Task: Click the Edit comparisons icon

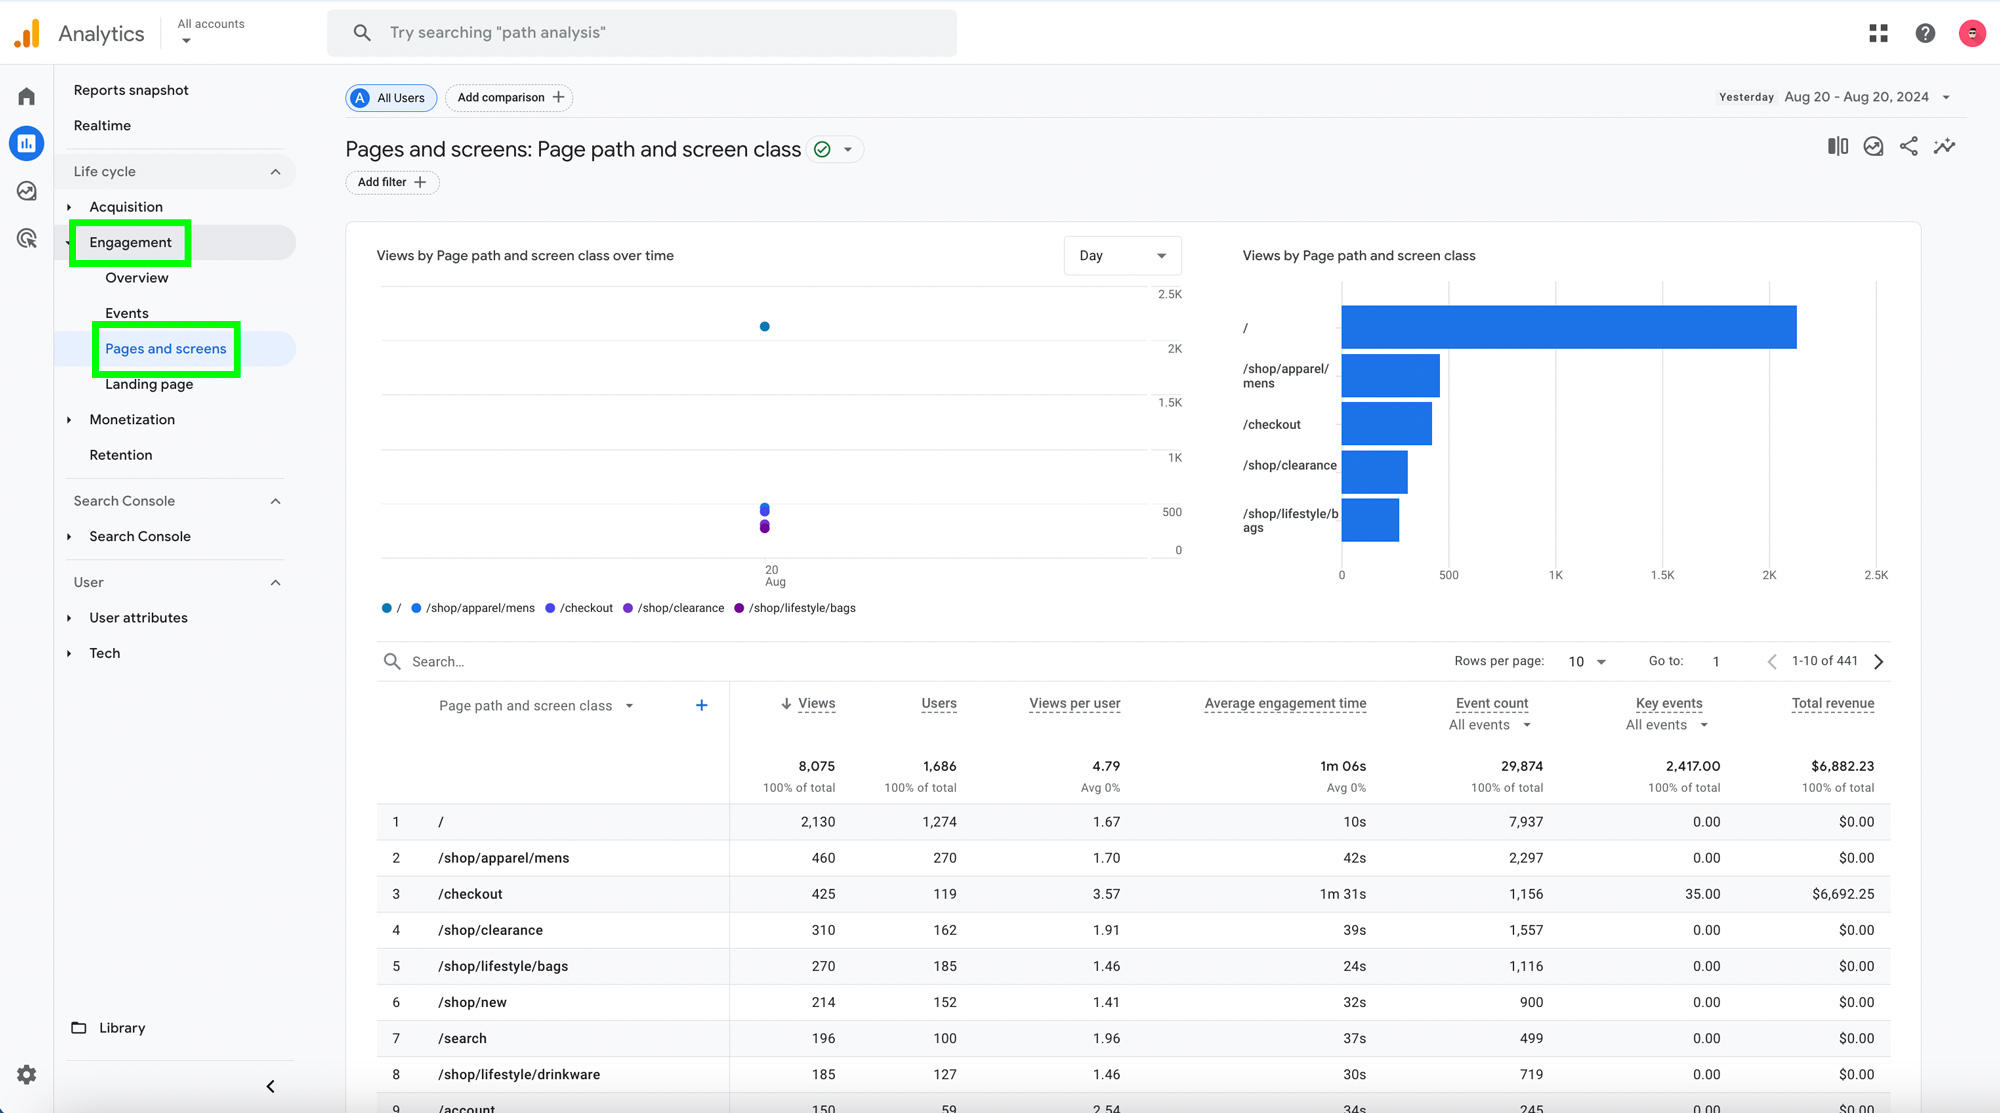Action: coord(1838,147)
